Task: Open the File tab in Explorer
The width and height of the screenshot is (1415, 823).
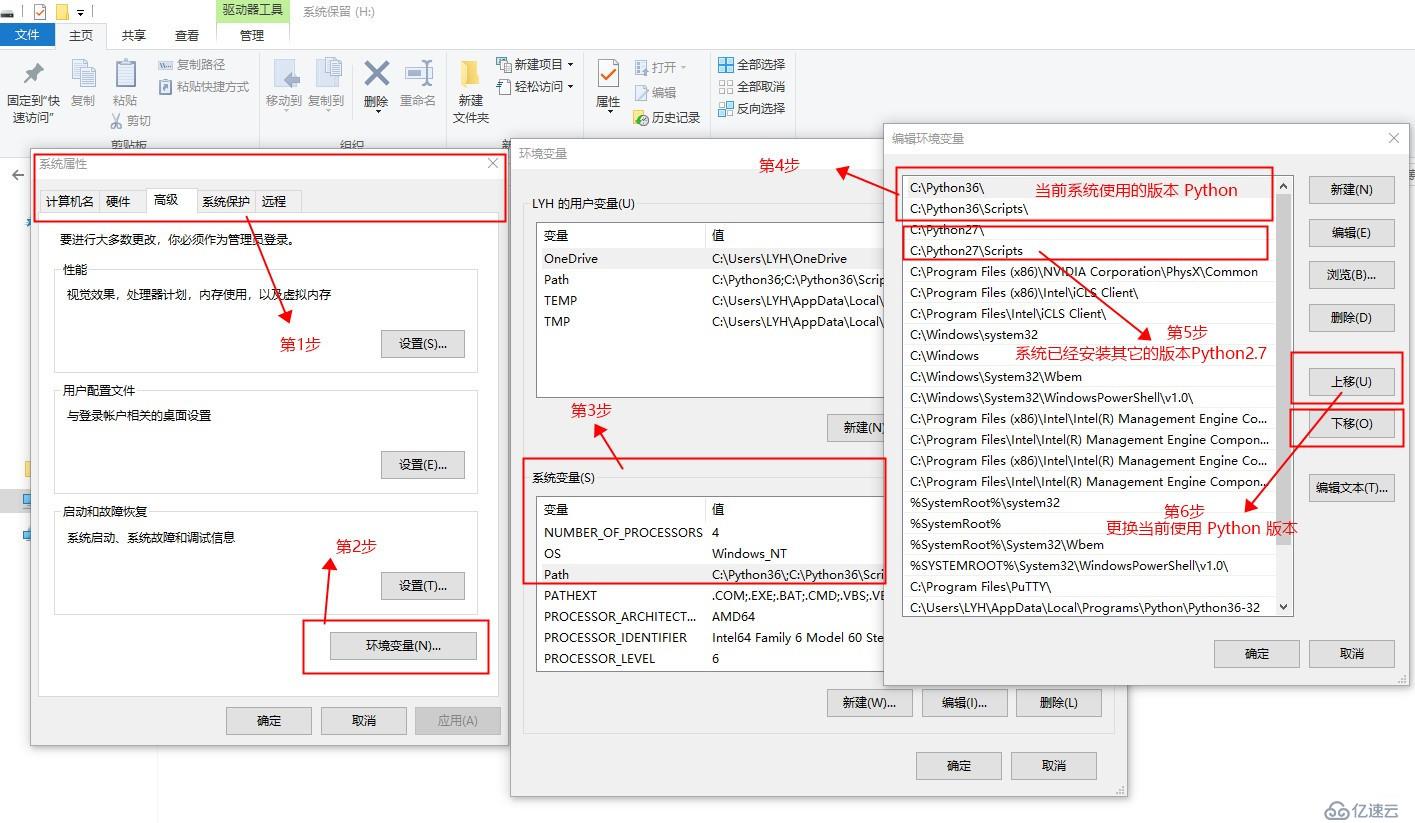Action: [27, 35]
